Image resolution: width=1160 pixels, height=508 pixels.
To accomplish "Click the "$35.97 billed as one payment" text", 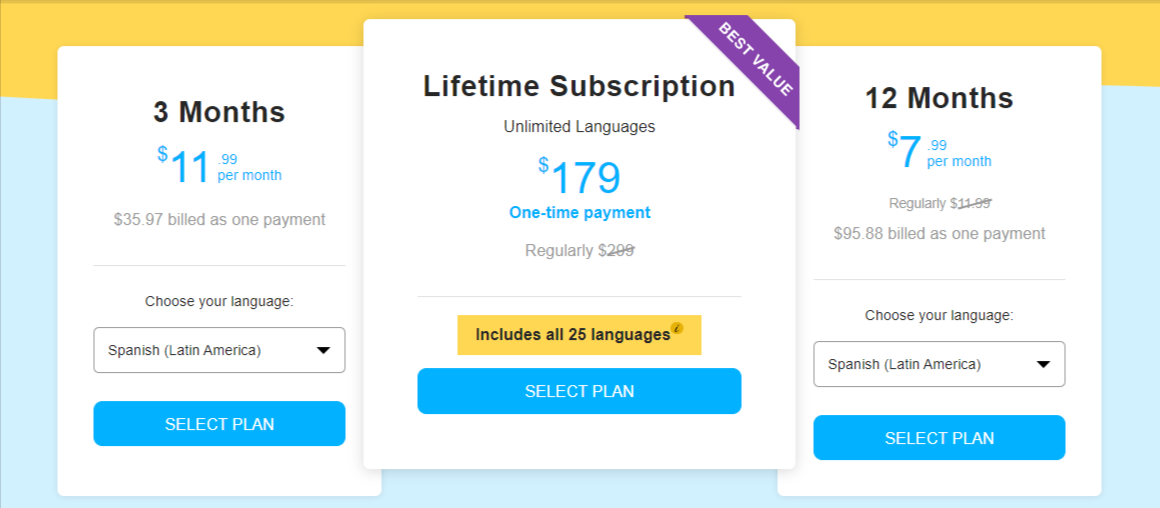I will point(219,220).
